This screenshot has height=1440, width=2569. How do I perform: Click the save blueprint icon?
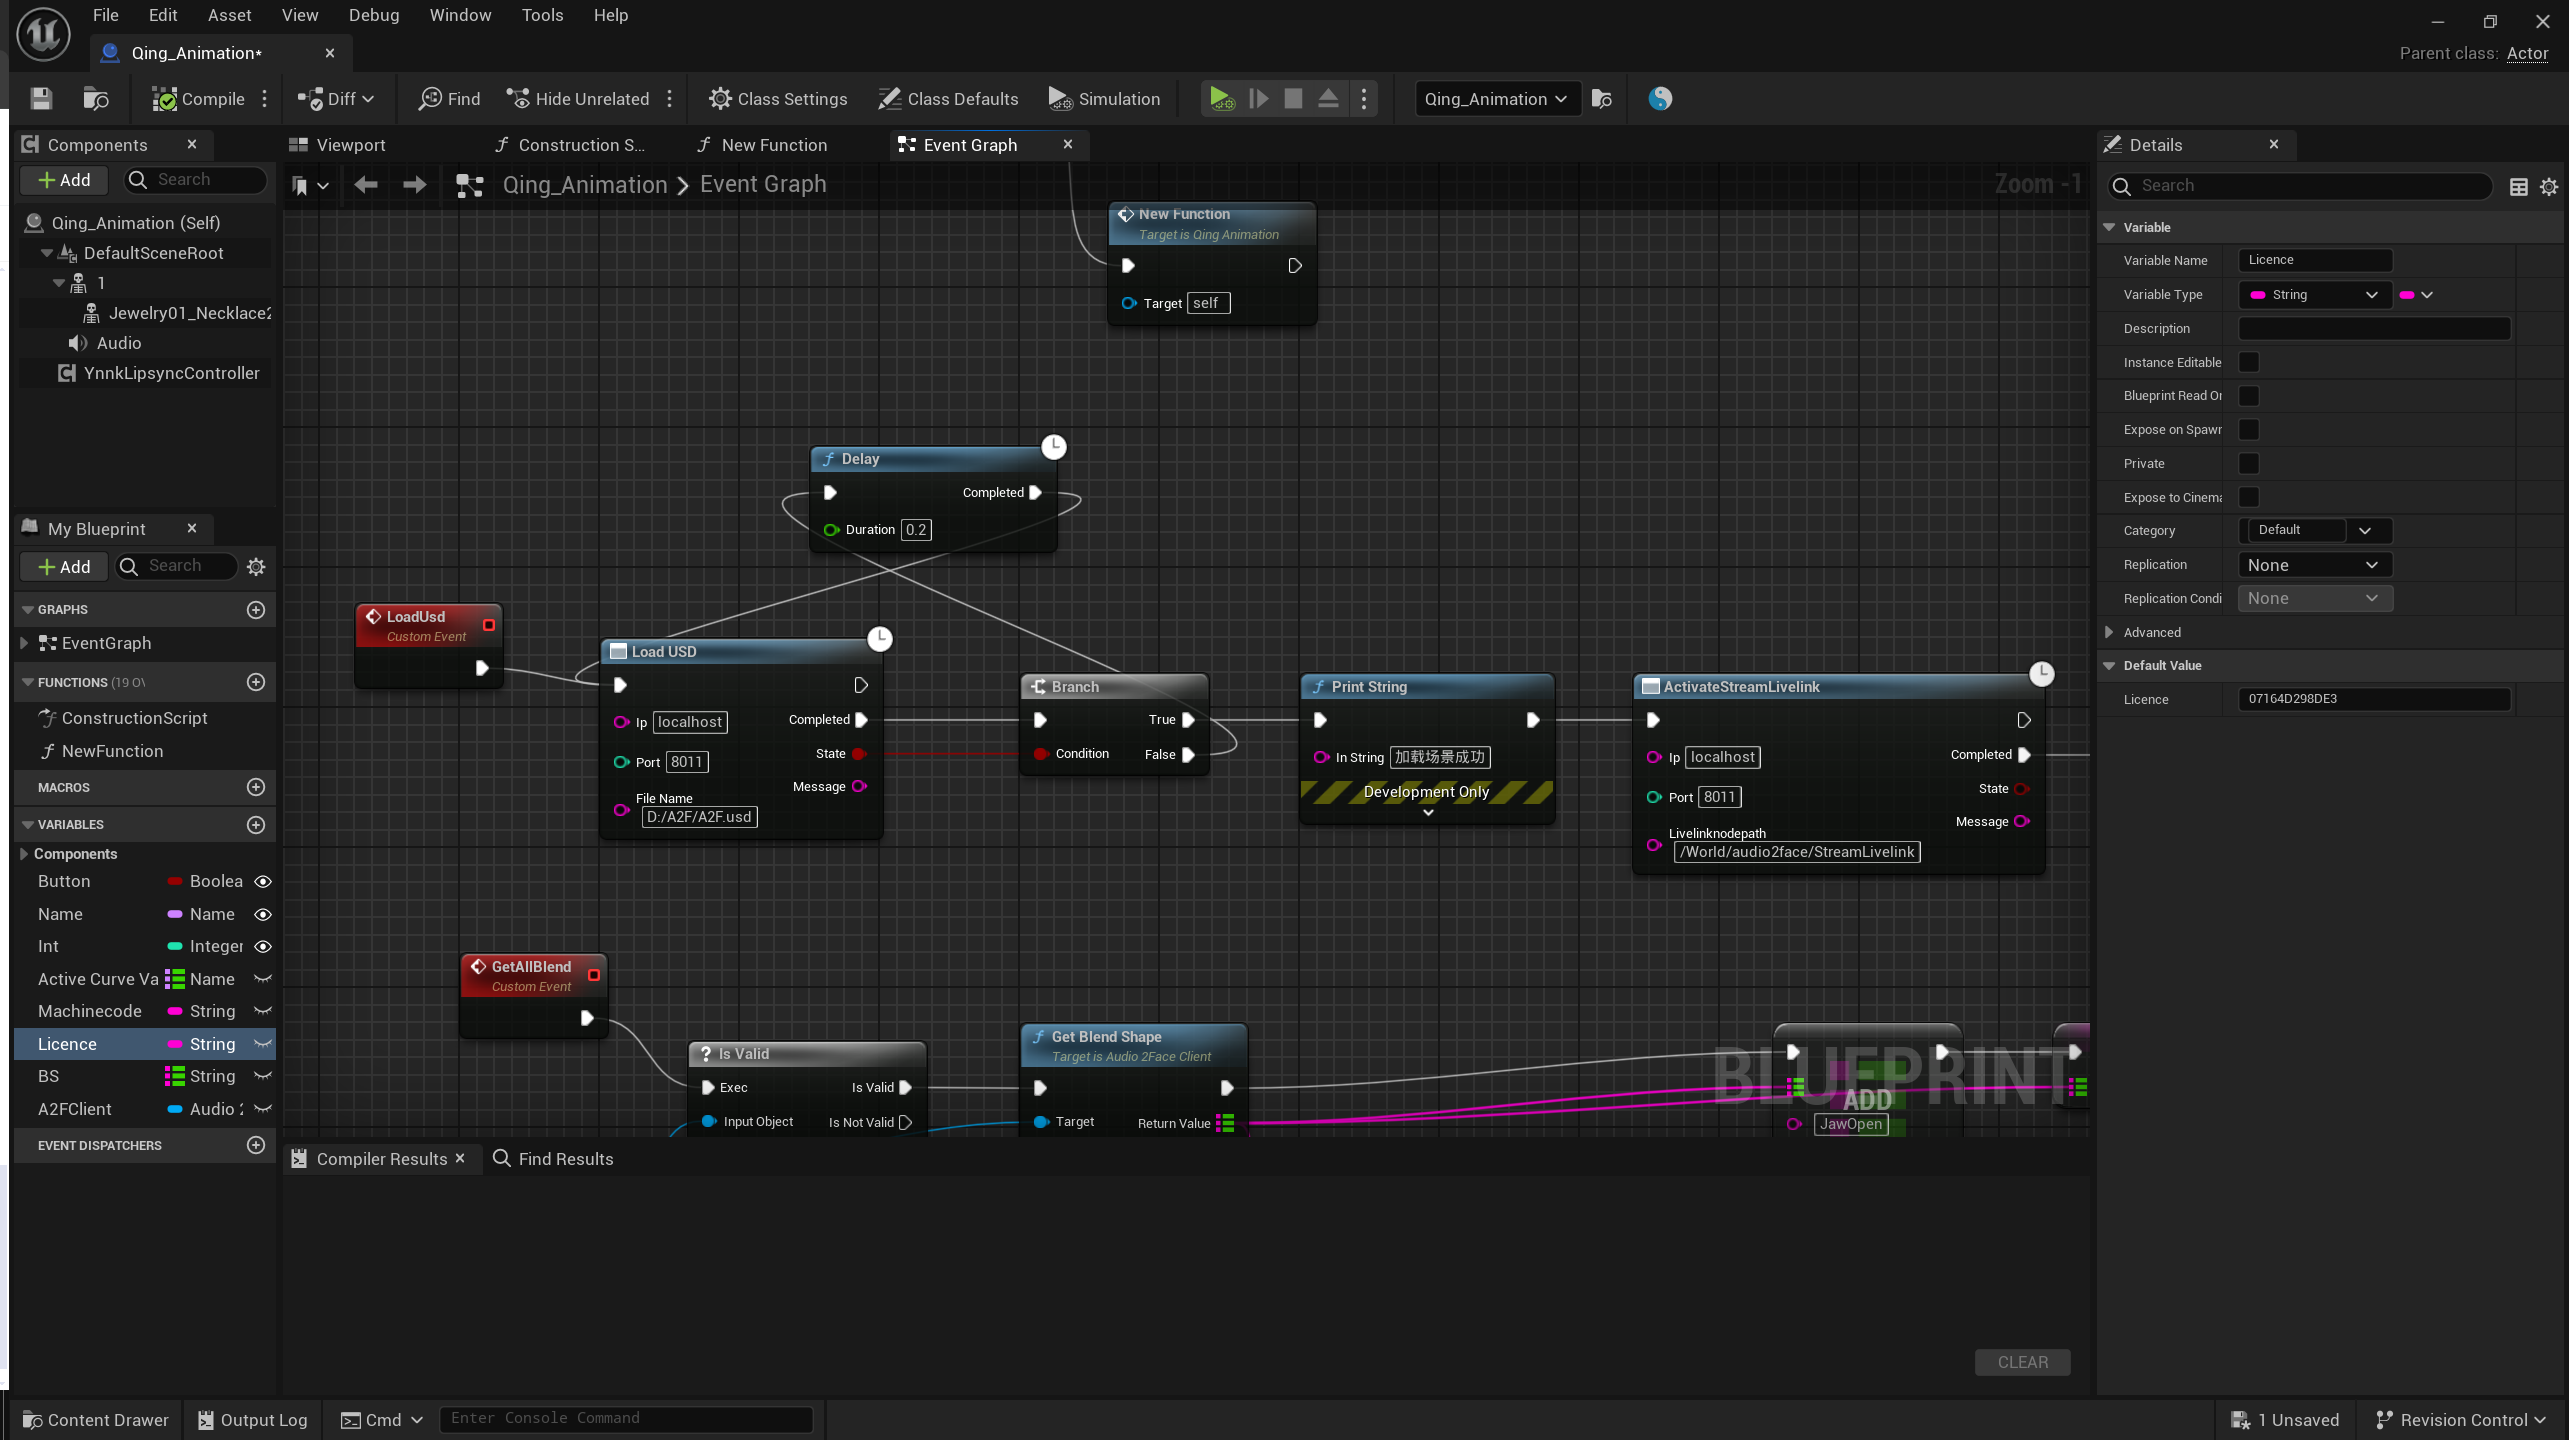coord(41,98)
